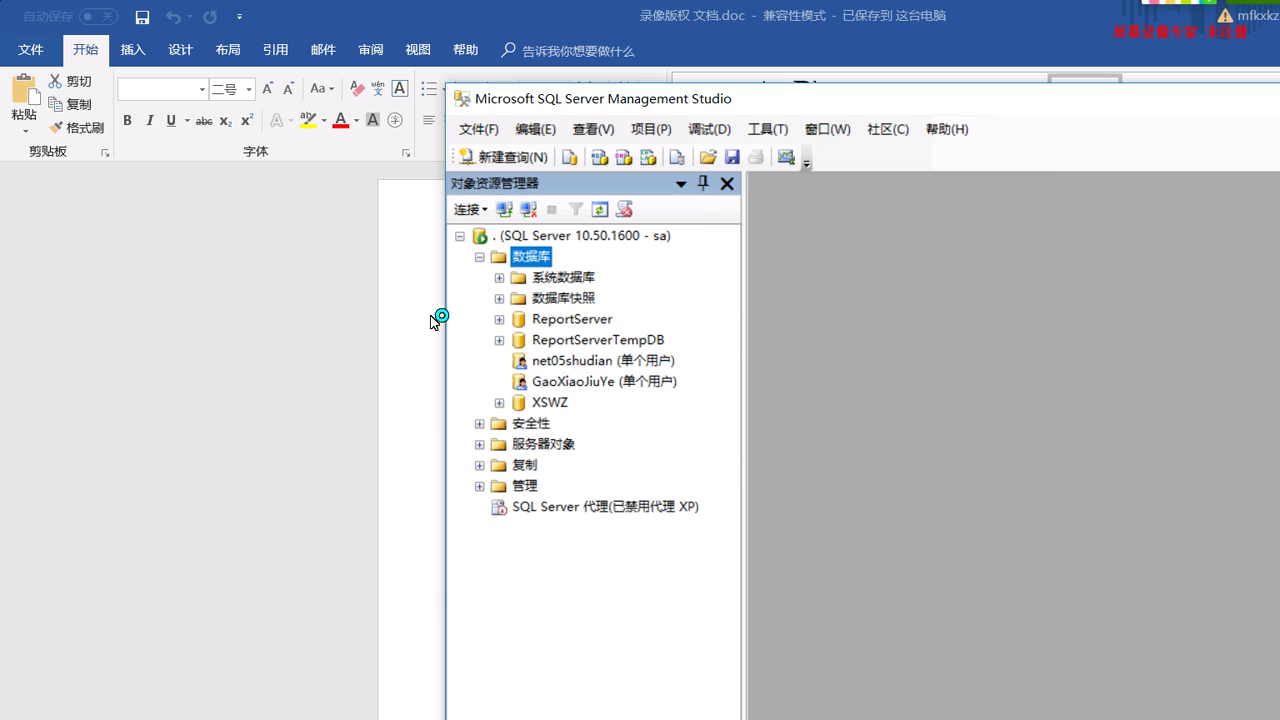
Task: Click the Save disk icon in SSMS toolbar
Action: 732,157
